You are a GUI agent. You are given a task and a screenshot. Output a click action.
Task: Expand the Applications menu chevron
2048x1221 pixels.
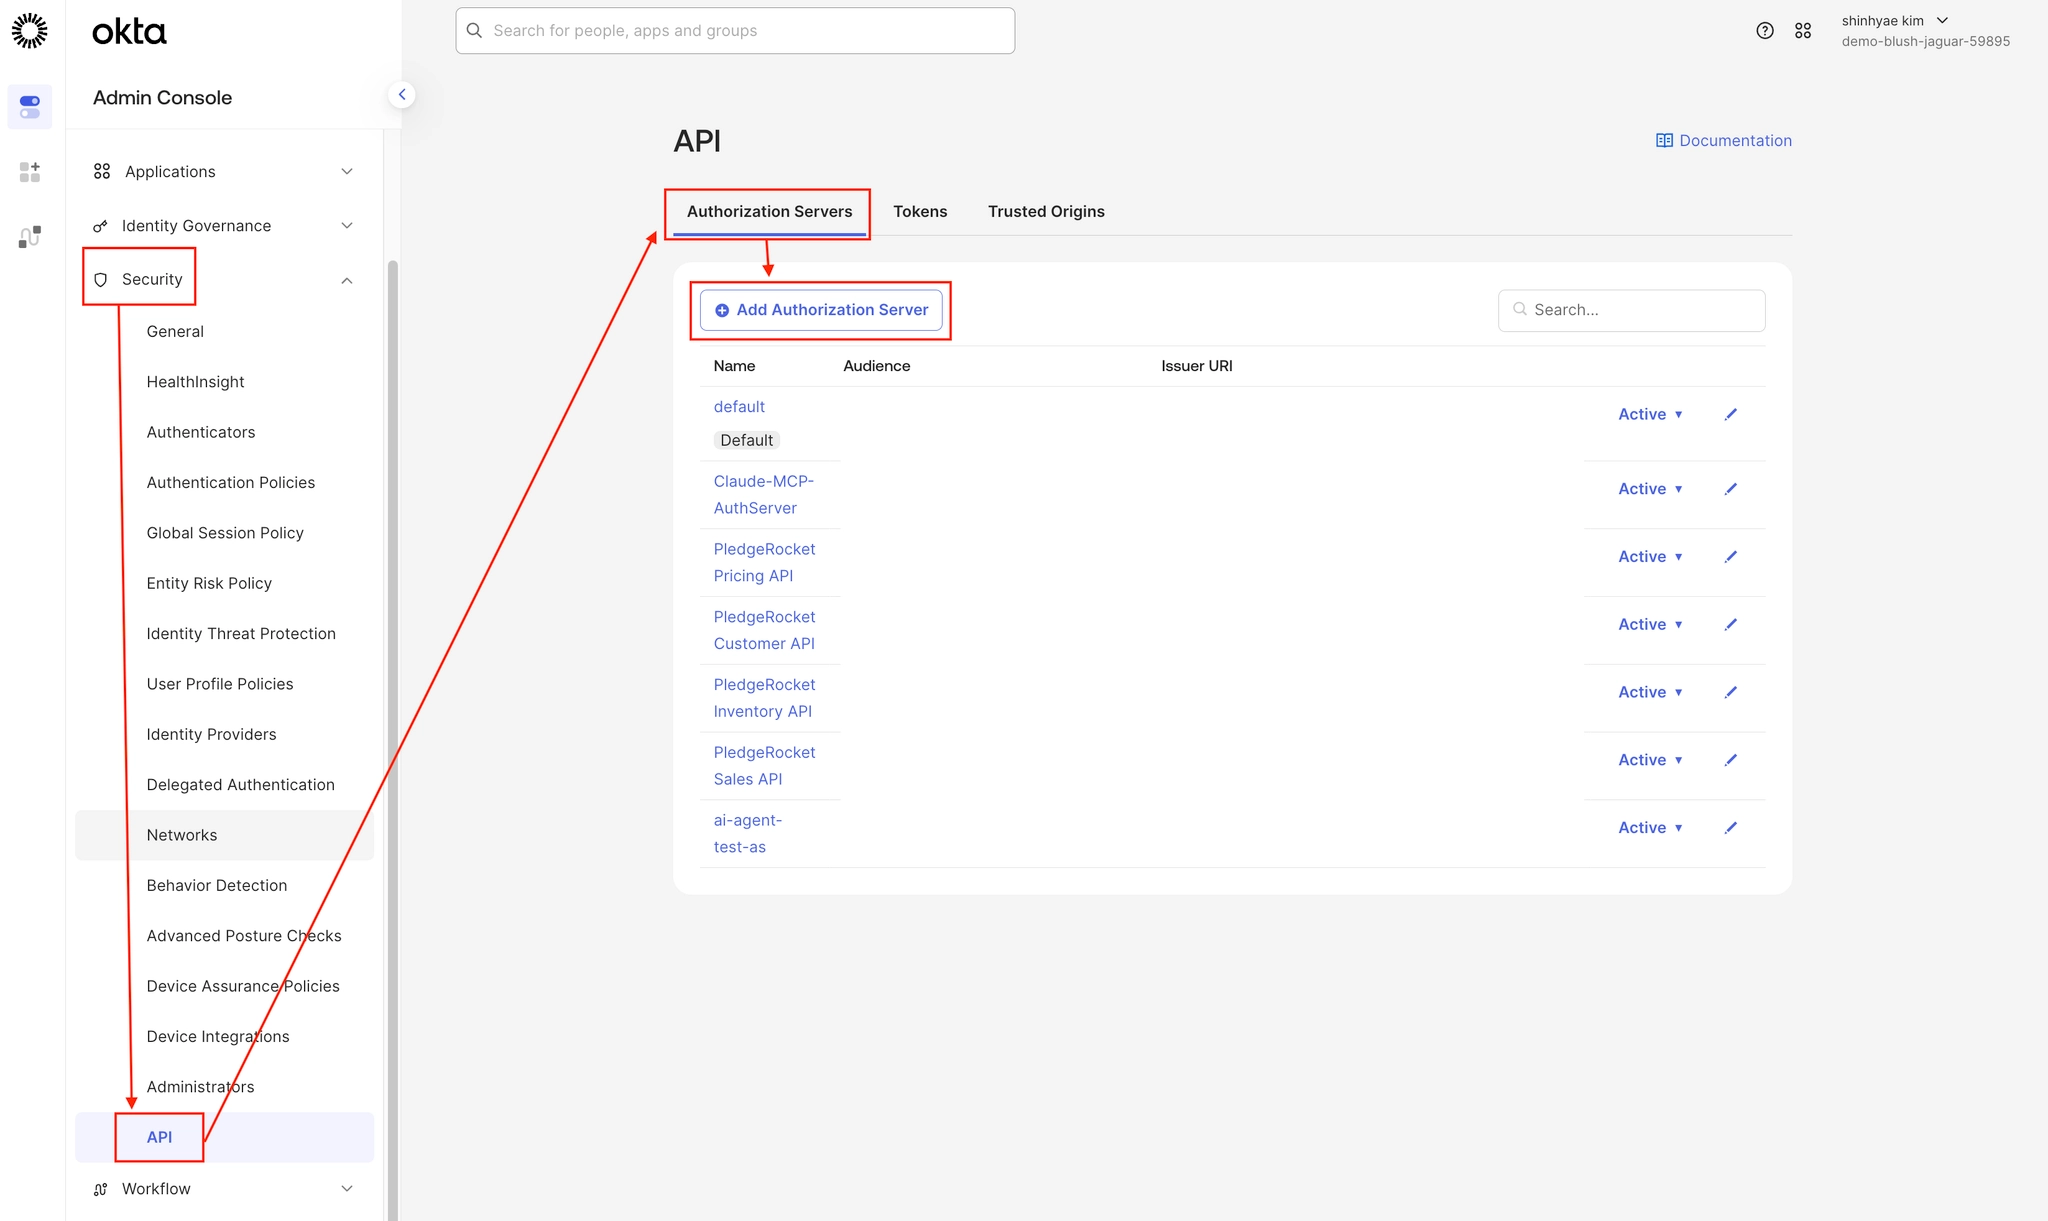click(347, 172)
